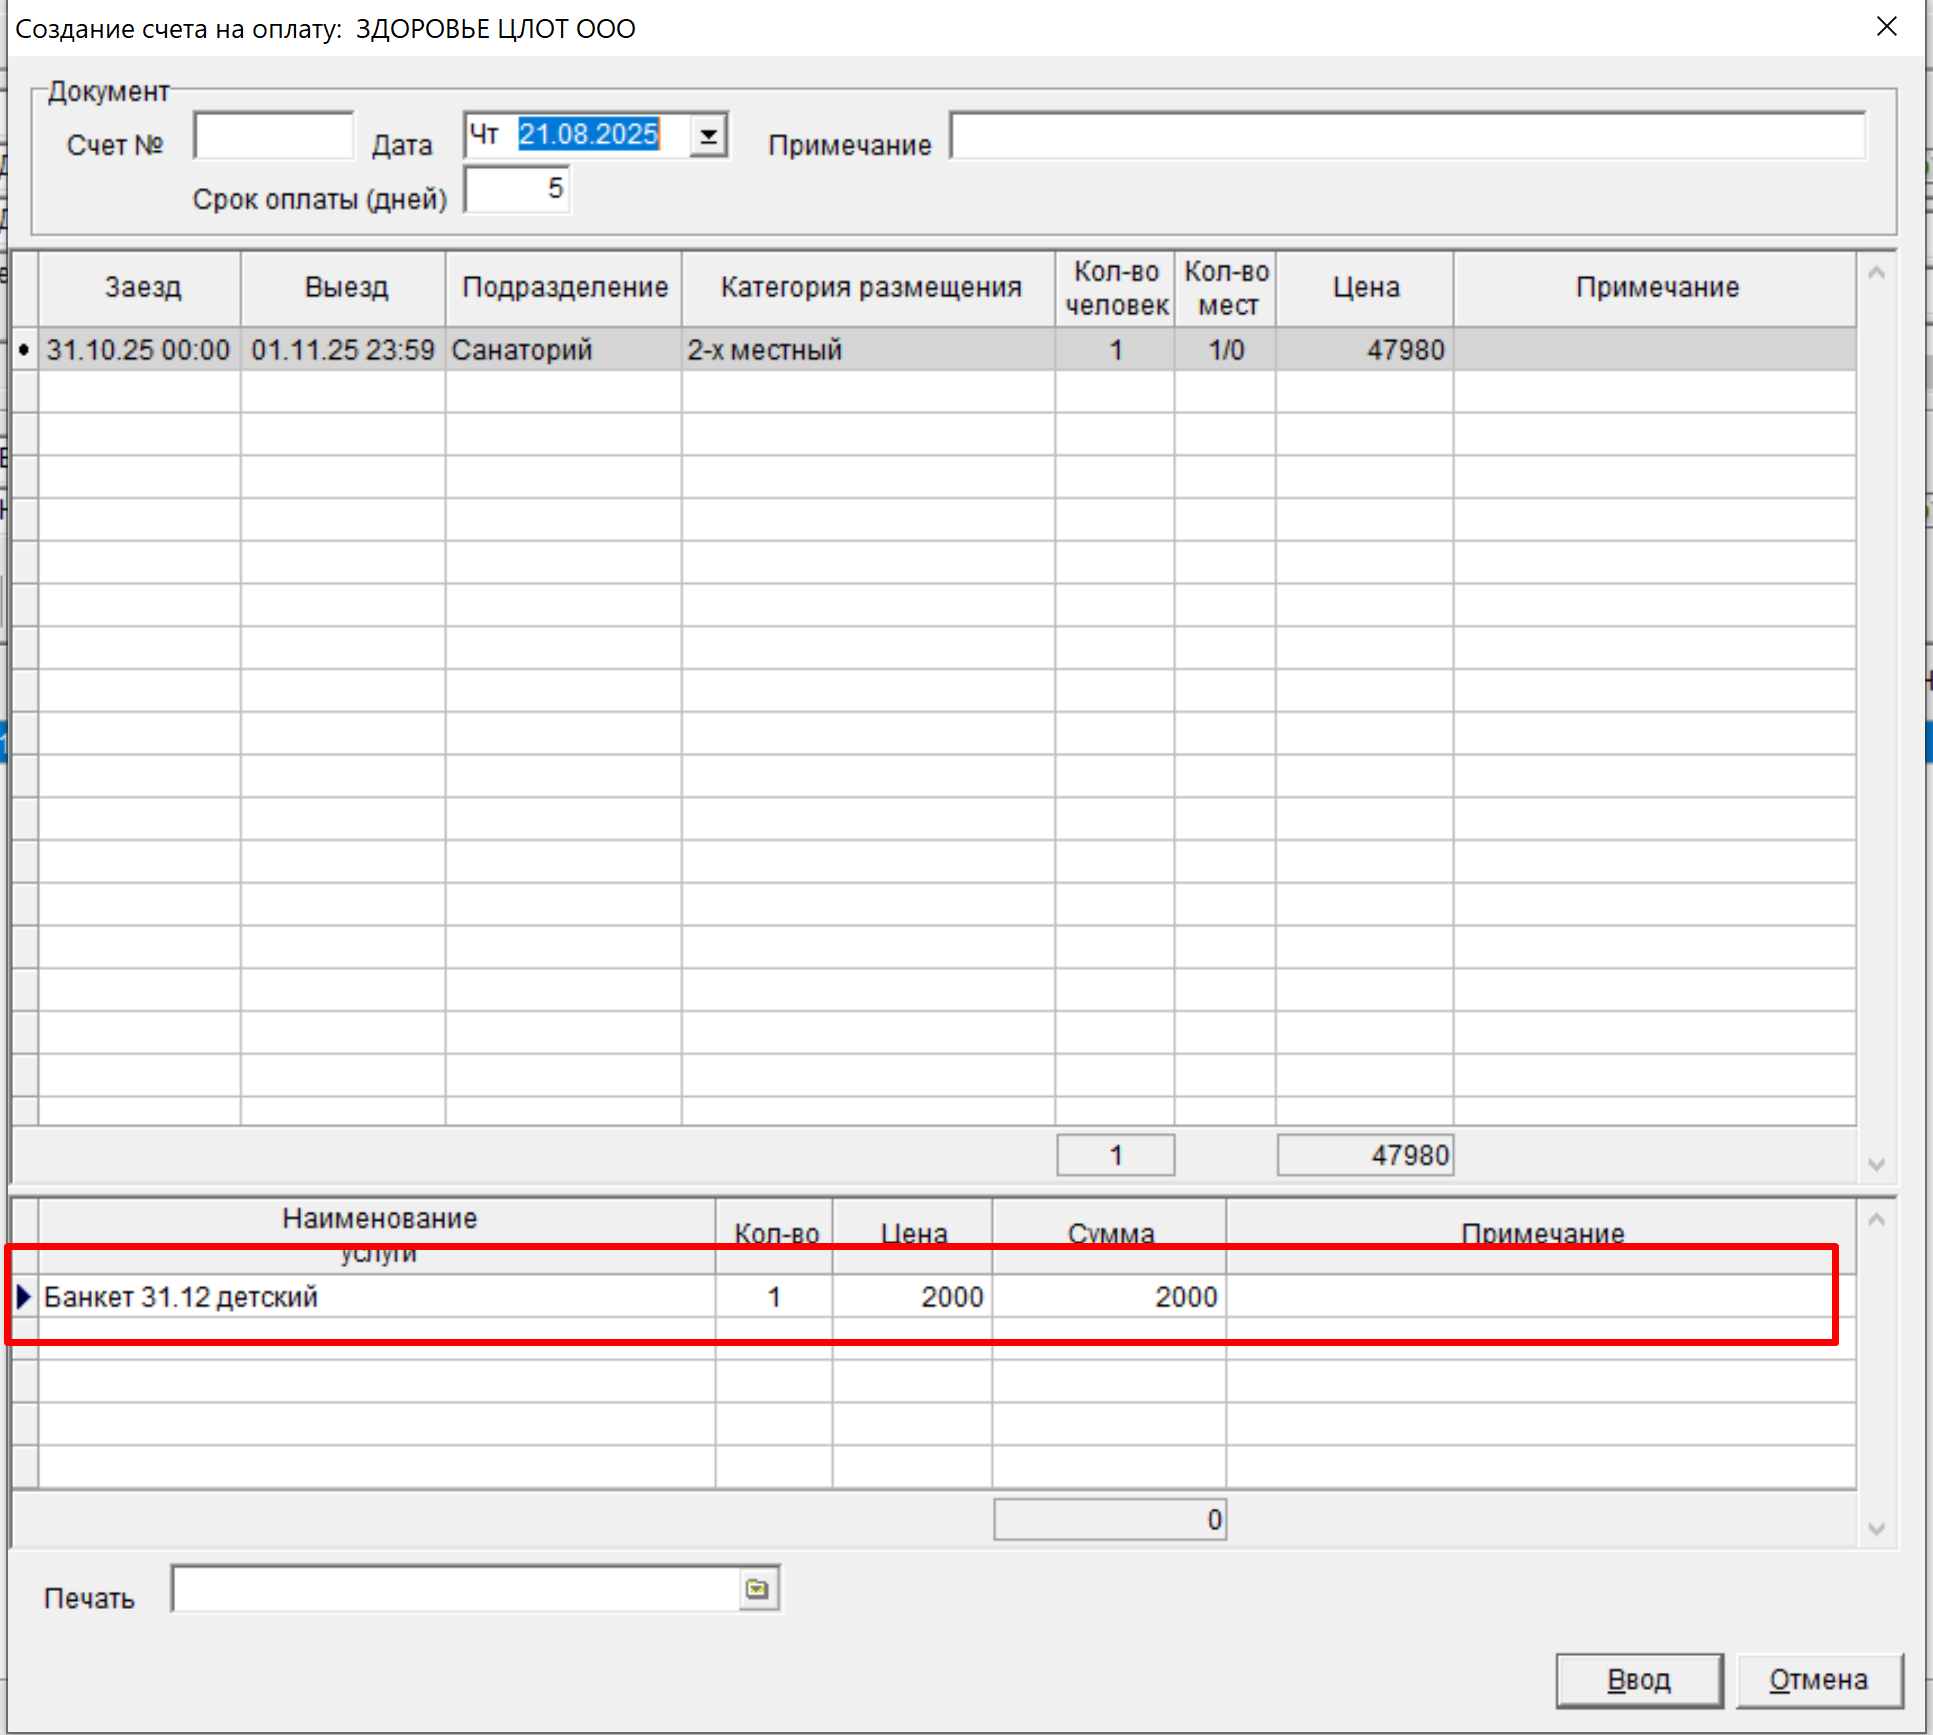
Task: Open the Дата calendar dropdown arrow
Action: click(708, 136)
